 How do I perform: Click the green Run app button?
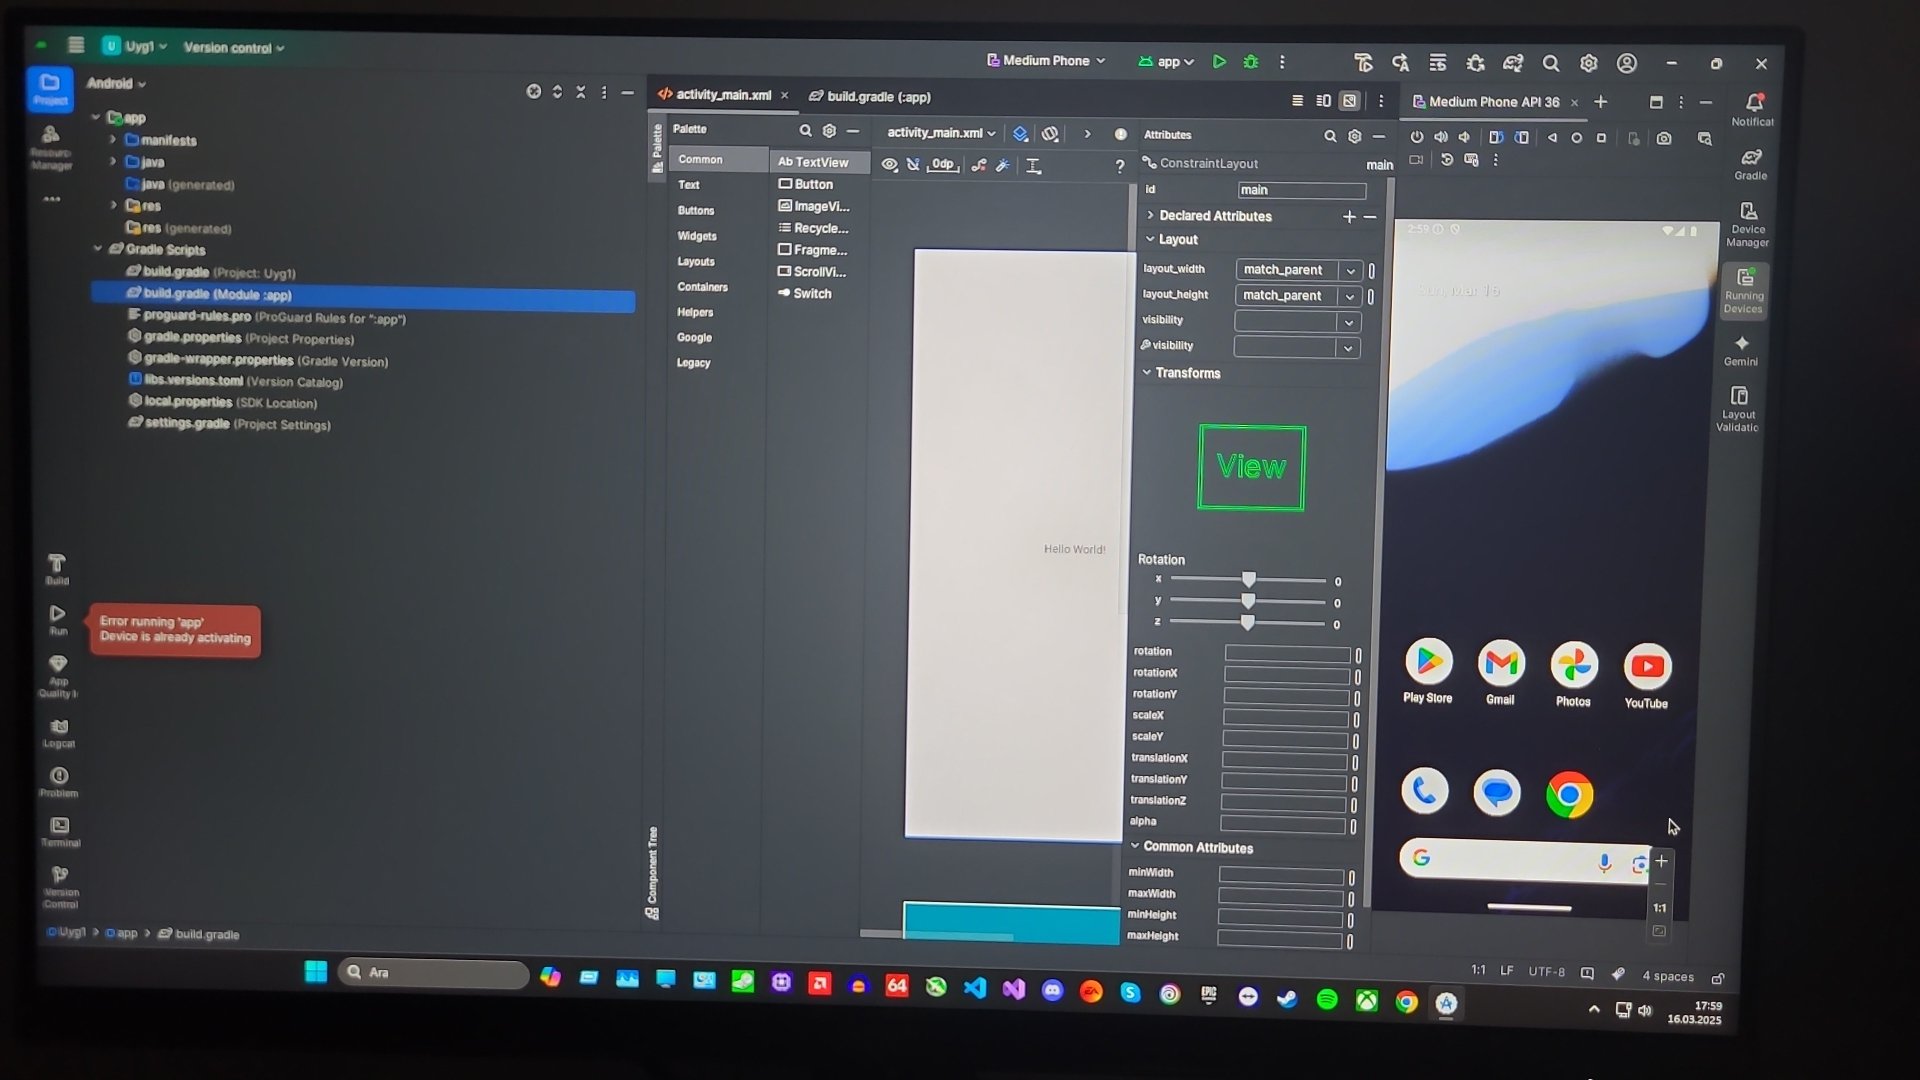pyautogui.click(x=1219, y=62)
